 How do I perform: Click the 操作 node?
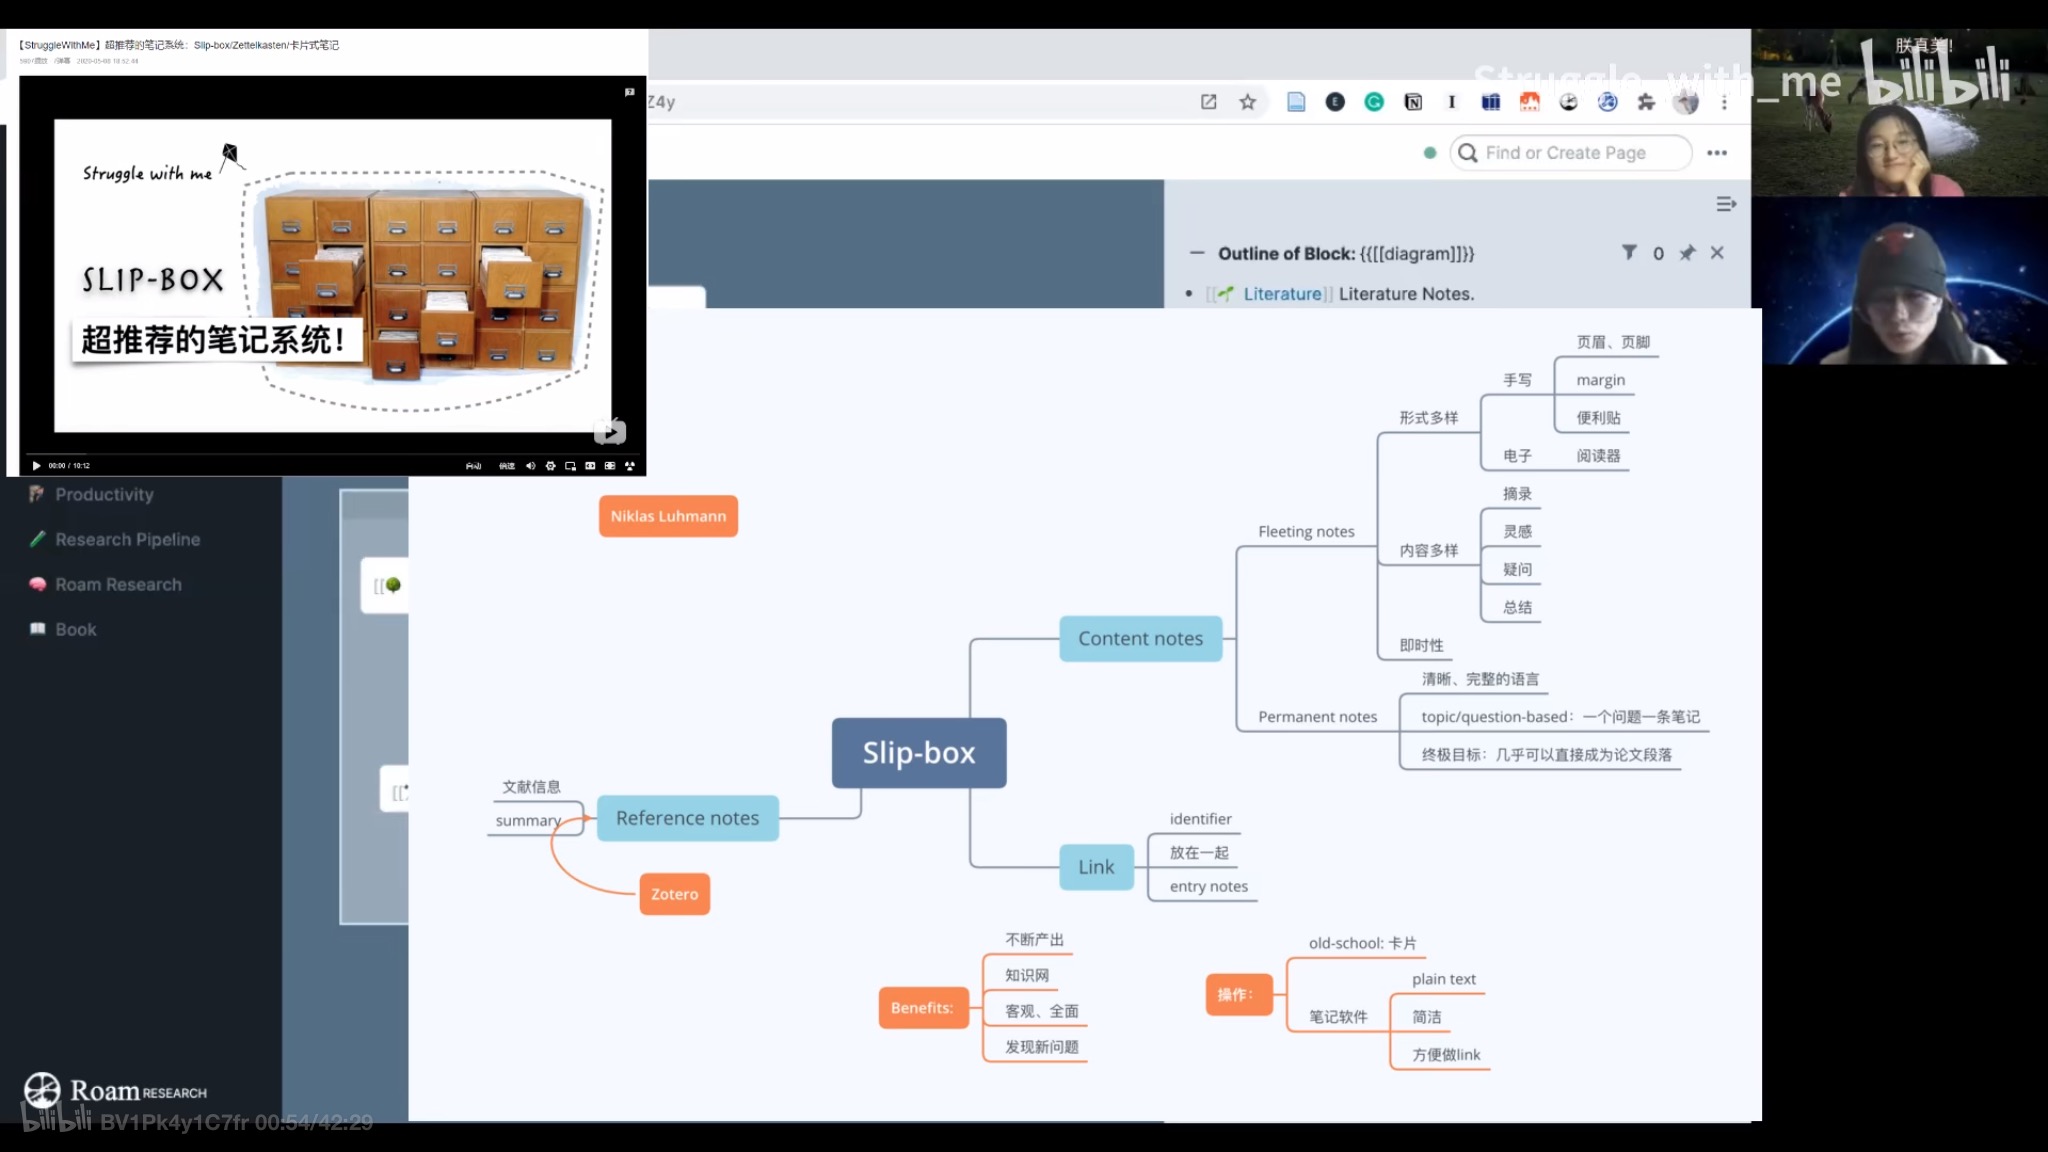tap(1239, 995)
